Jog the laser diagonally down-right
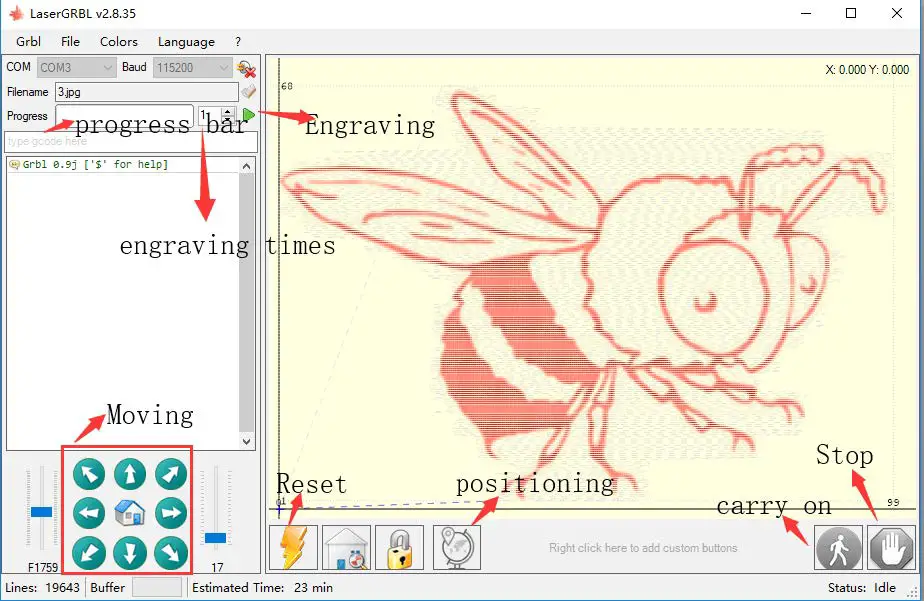This screenshot has height=601, width=924. (171, 553)
